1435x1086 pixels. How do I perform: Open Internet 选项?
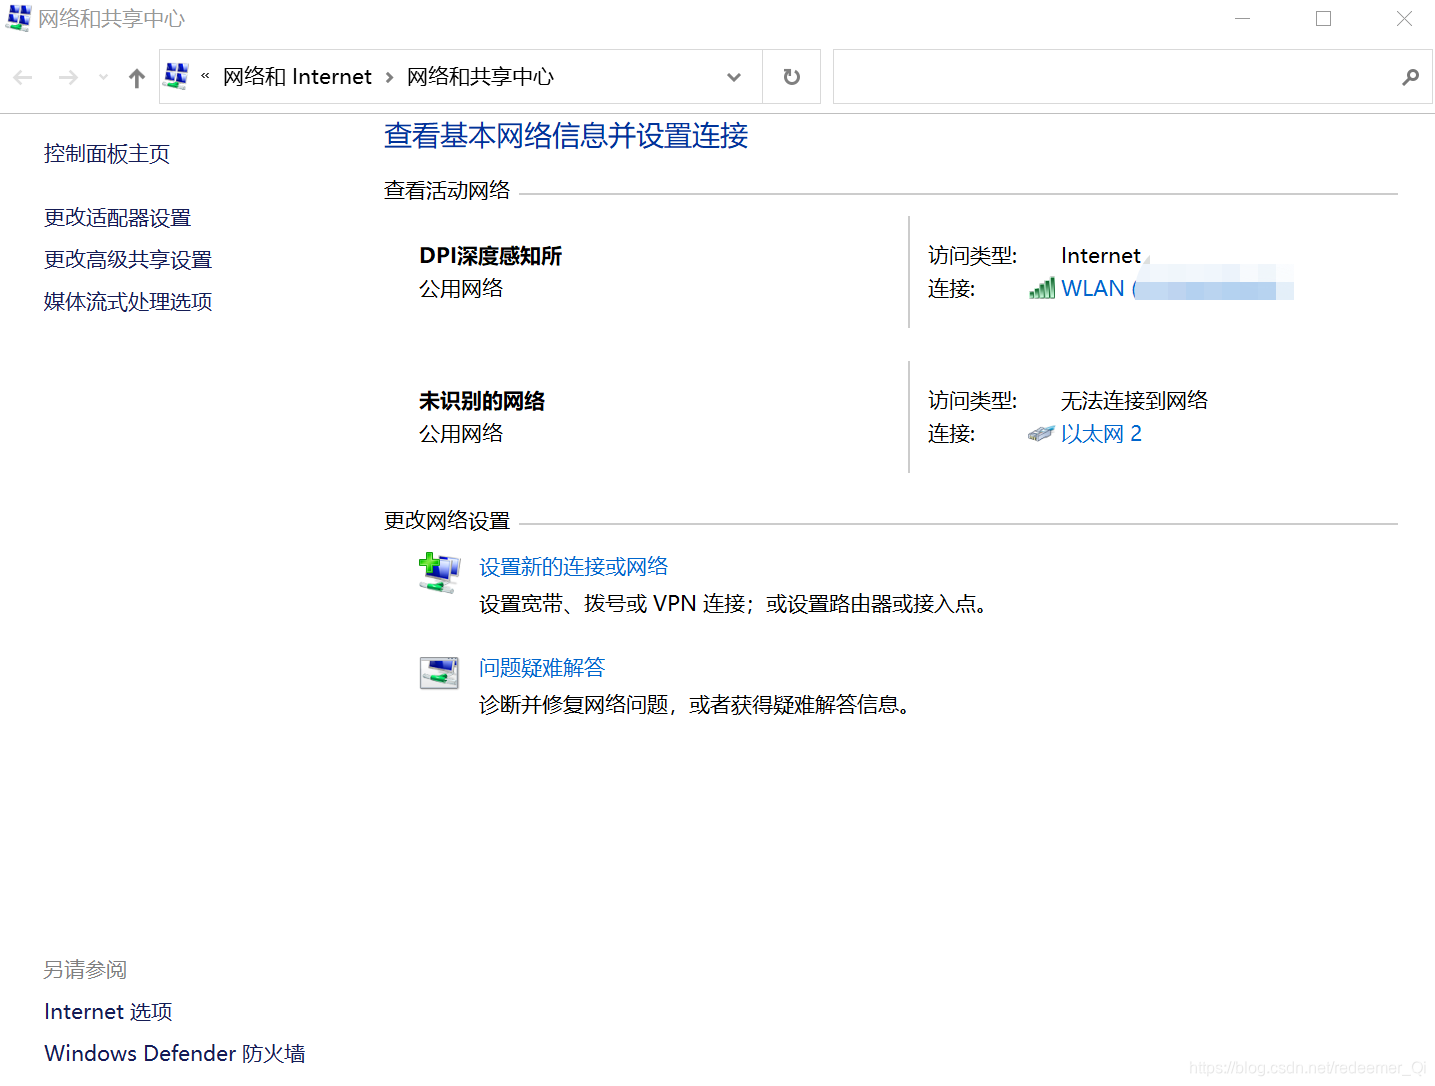coord(108,1012)
